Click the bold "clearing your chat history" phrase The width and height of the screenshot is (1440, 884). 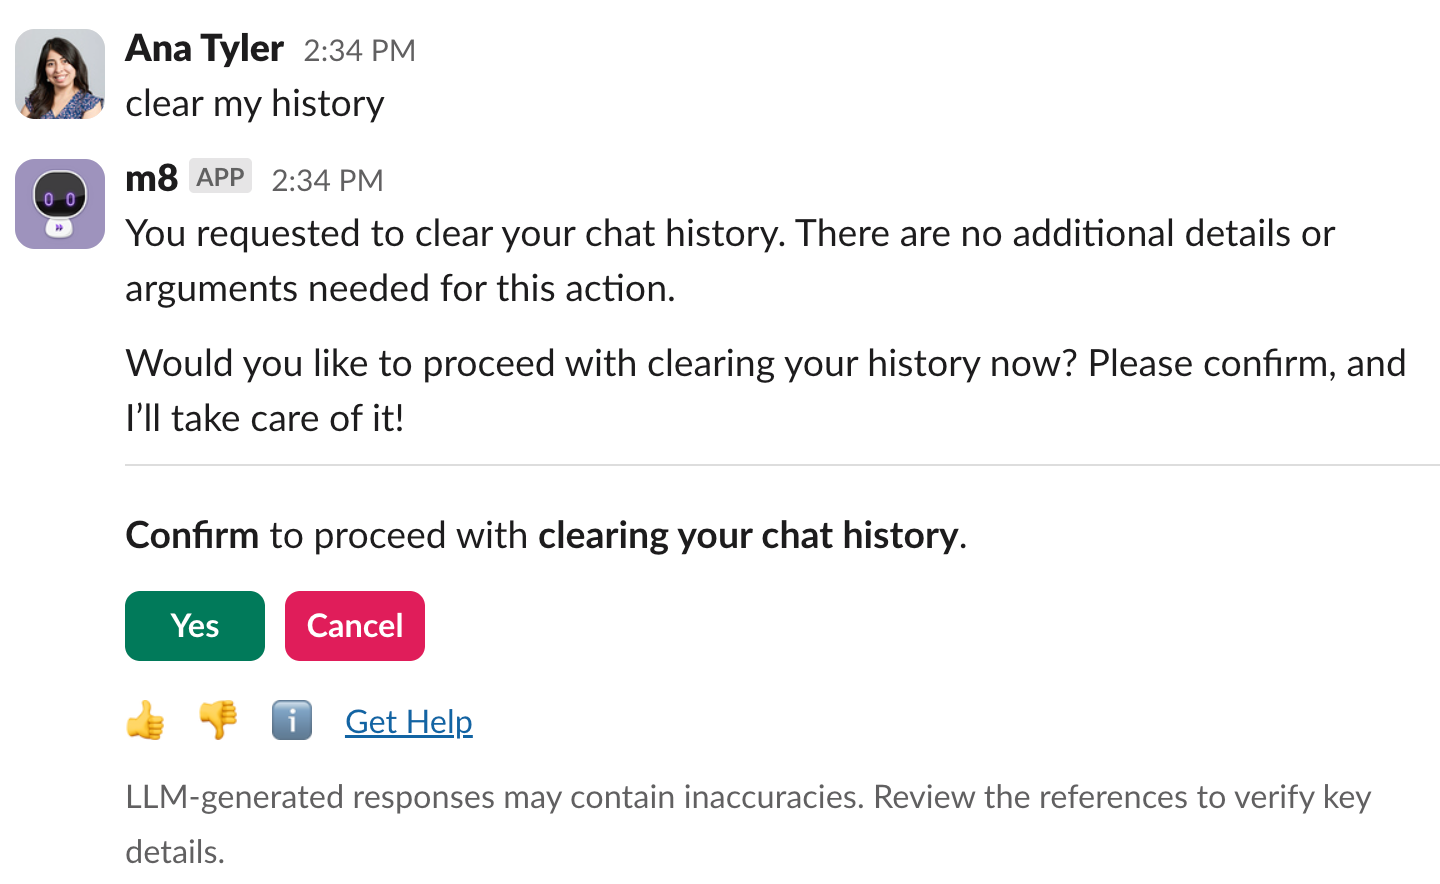(748, 536)
